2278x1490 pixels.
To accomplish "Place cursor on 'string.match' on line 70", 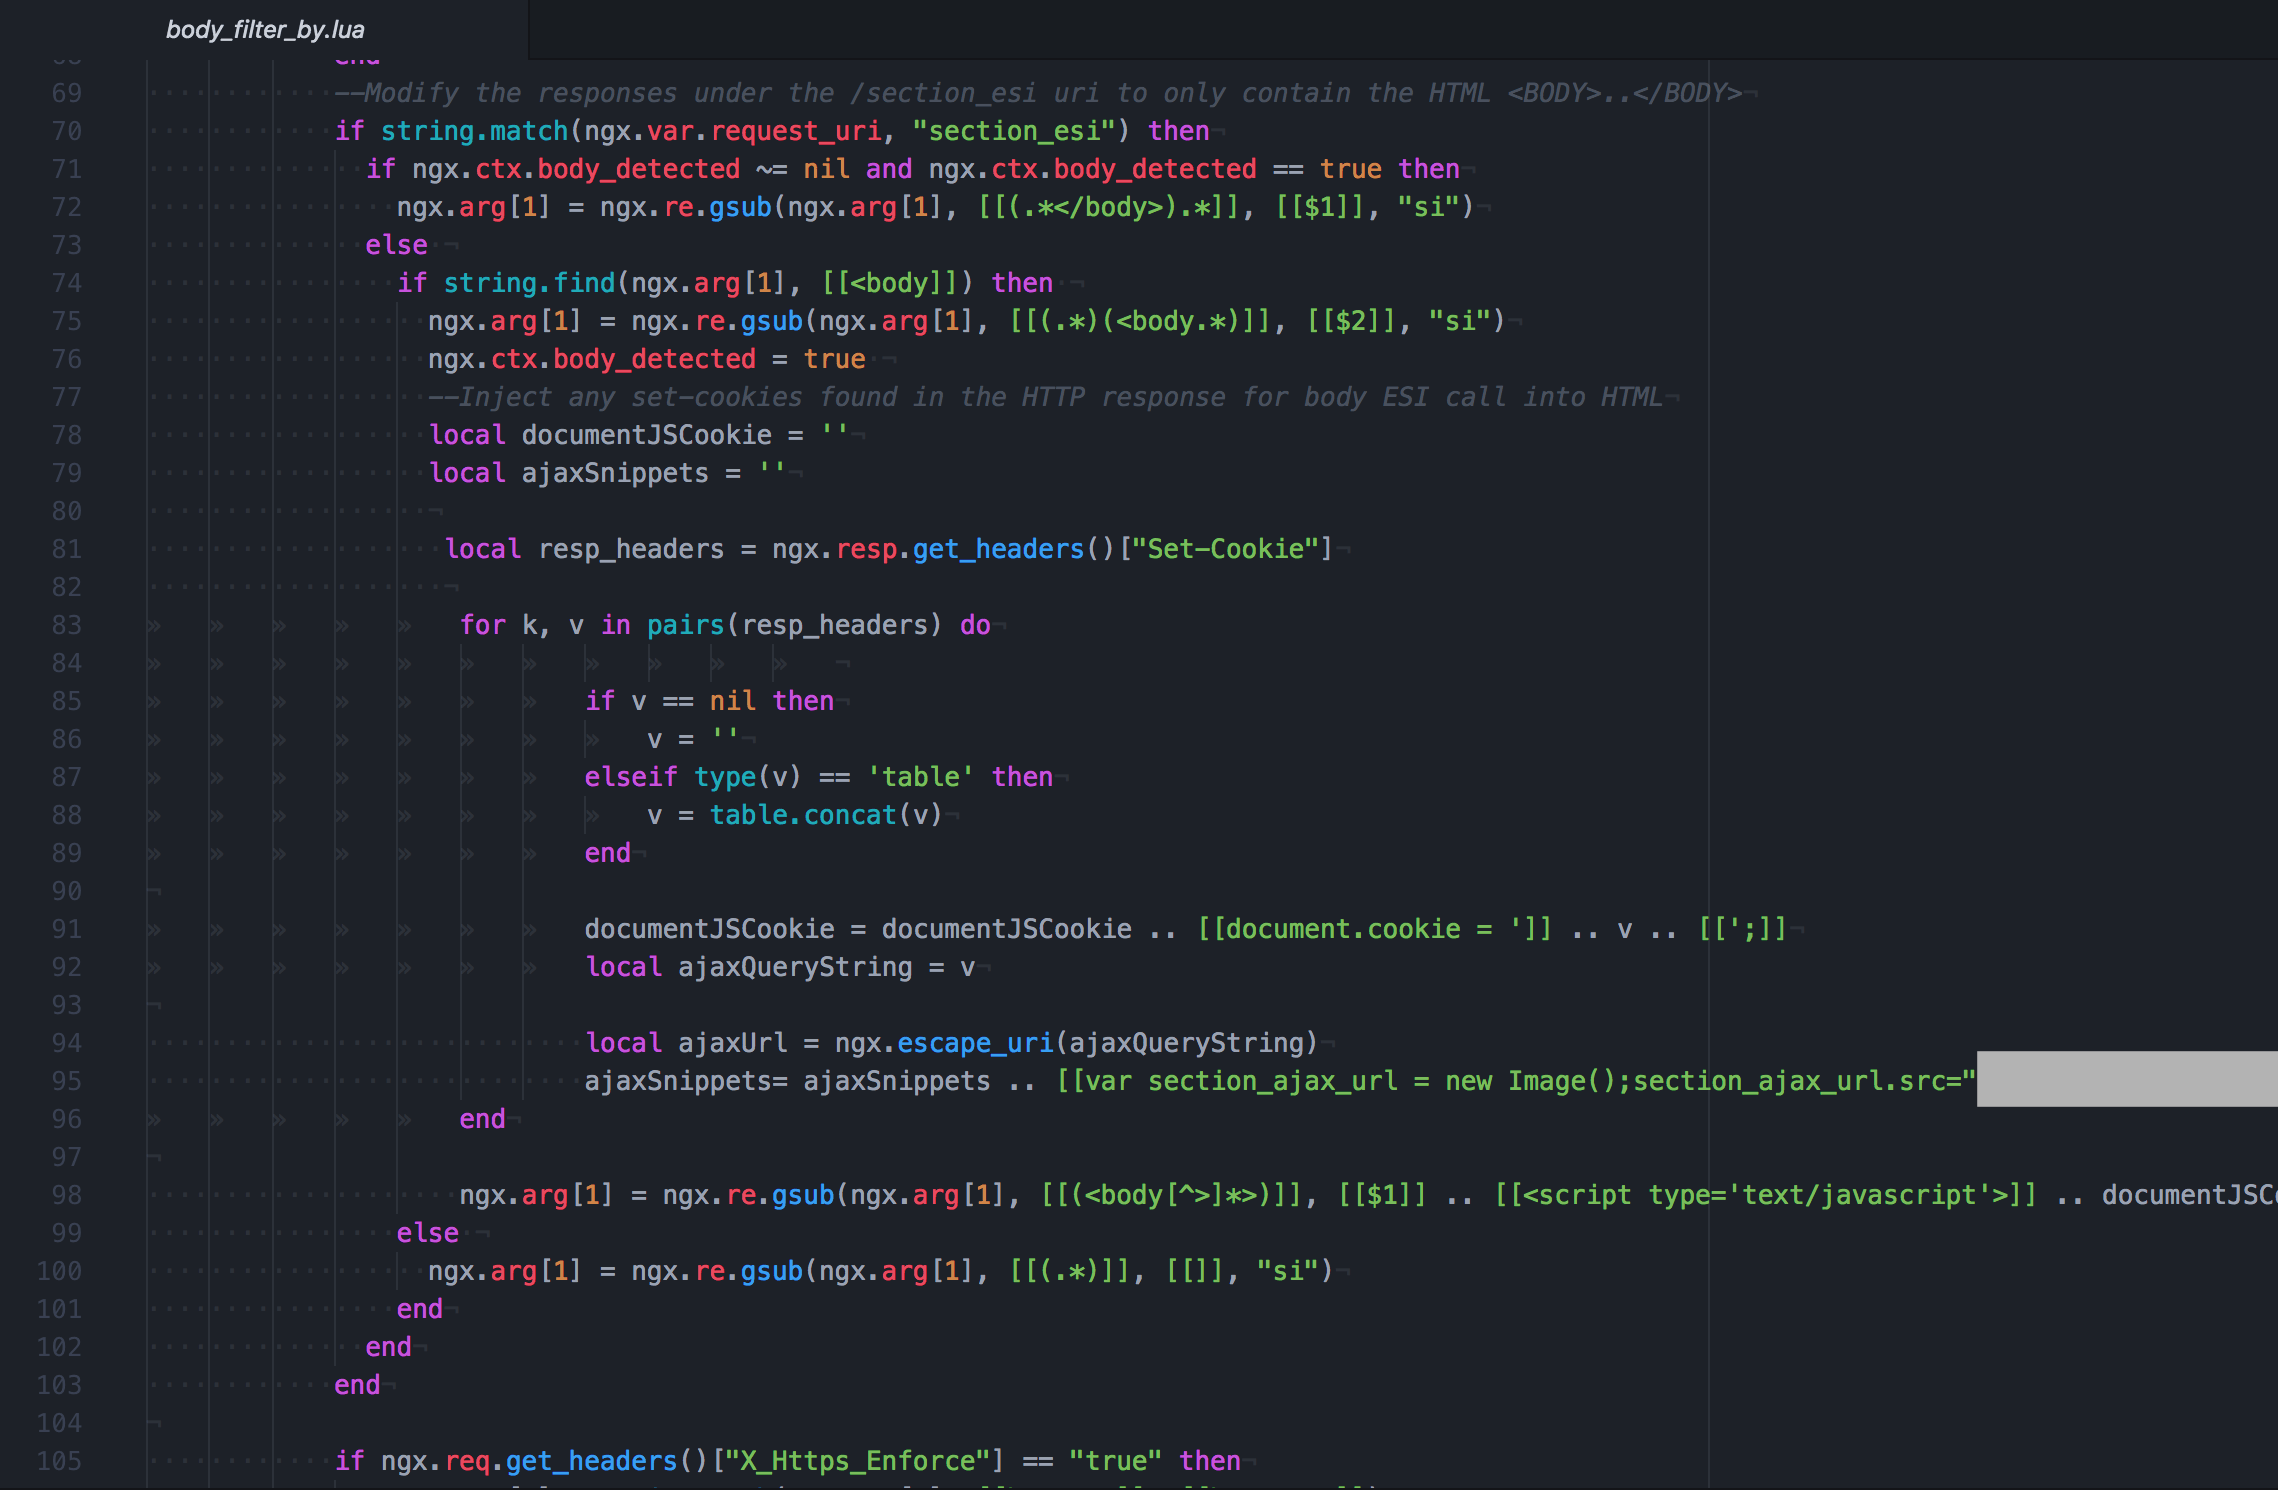I will pyautogui.click(x=475, y=131).
